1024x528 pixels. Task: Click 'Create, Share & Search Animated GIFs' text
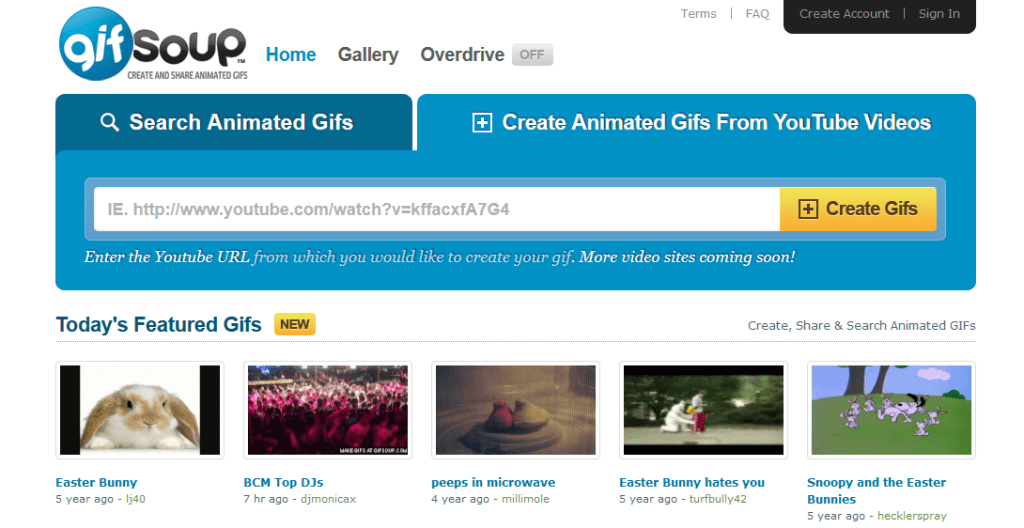861,325
